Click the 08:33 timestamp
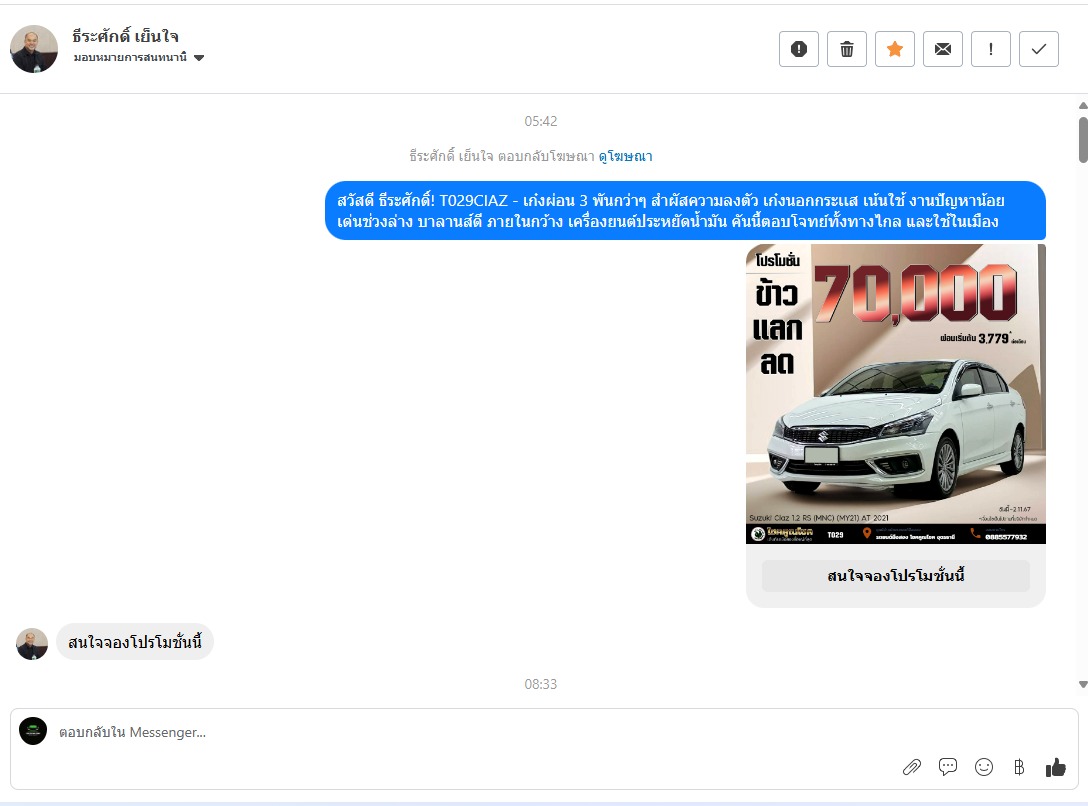This screenshot has height=806, width=1088. tap(541, 685)
